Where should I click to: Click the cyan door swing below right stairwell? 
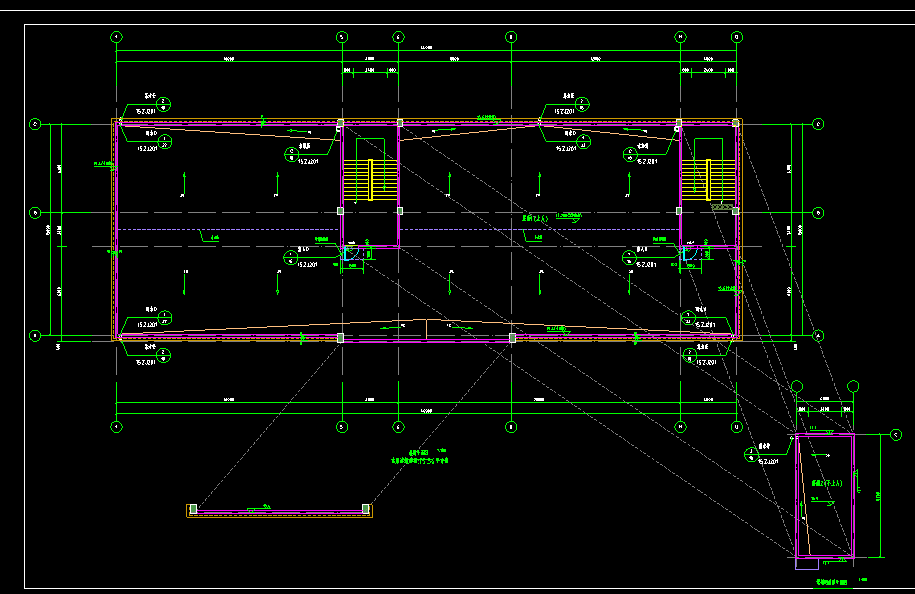[689, 255]
